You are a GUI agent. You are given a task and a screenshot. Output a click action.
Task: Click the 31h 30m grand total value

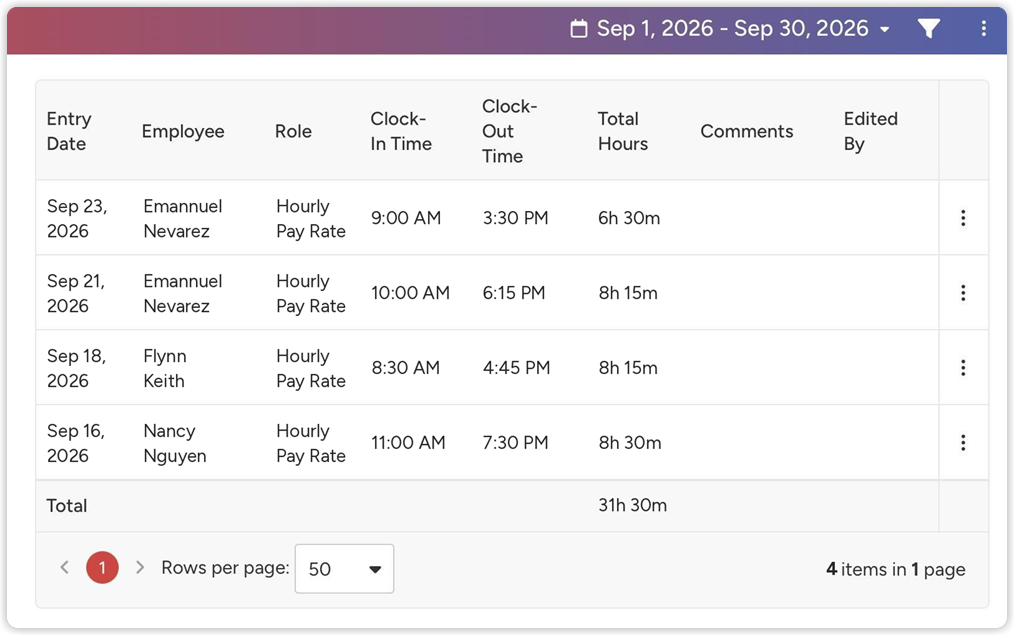[x=632, y=505]
